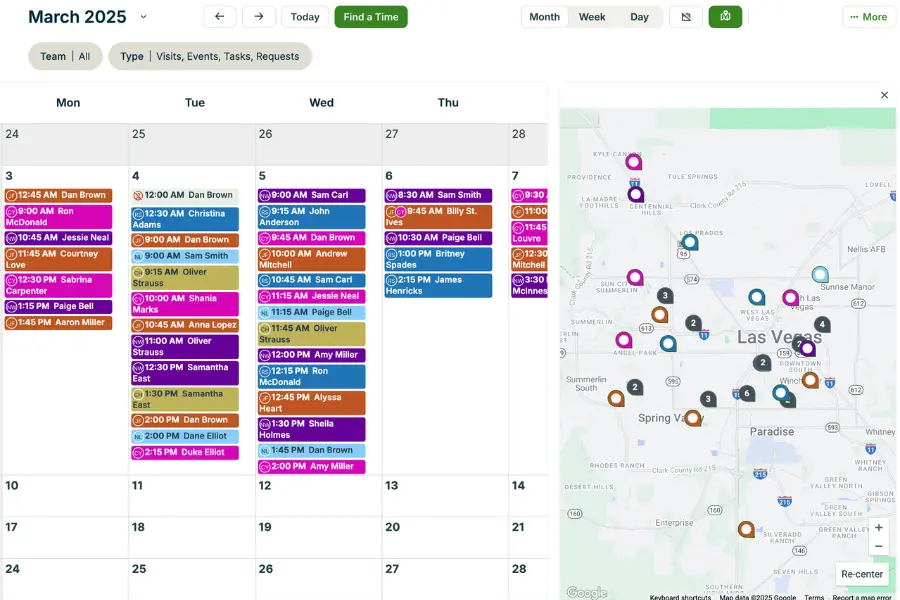Select the blue pin at West Las Vegas

pyautogui.click(x=757, y=297)
